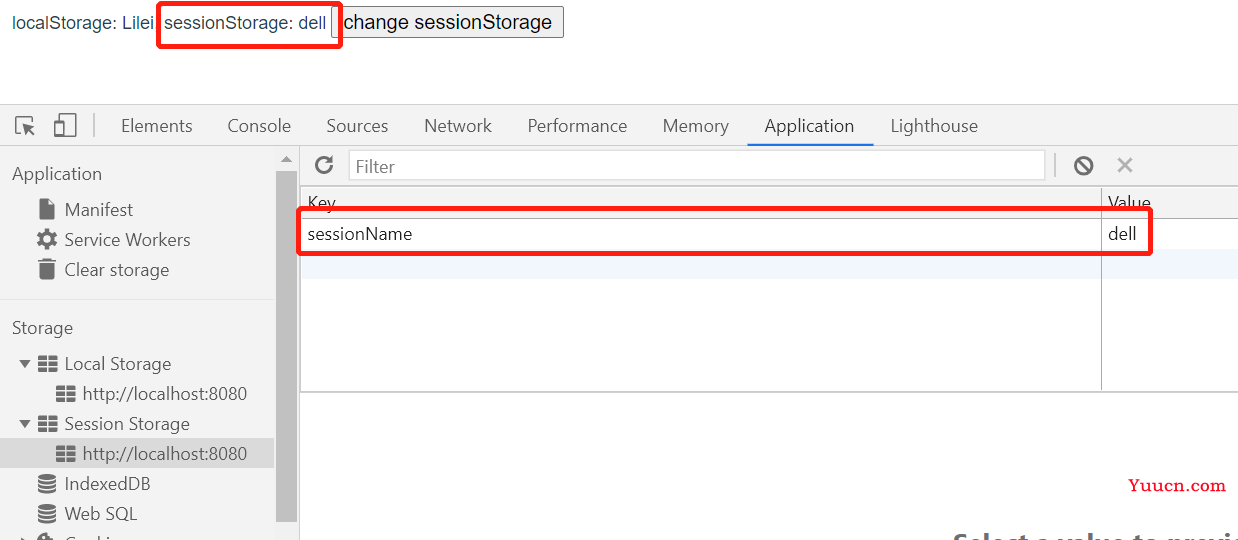Open the Lighthouse tab
This screenshot has width=1238, height=540.
click(x=934, y=126)
